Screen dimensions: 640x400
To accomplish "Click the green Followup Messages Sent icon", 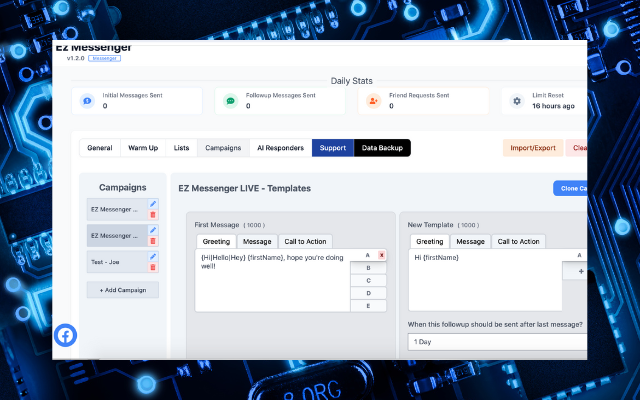I will 230,101.
